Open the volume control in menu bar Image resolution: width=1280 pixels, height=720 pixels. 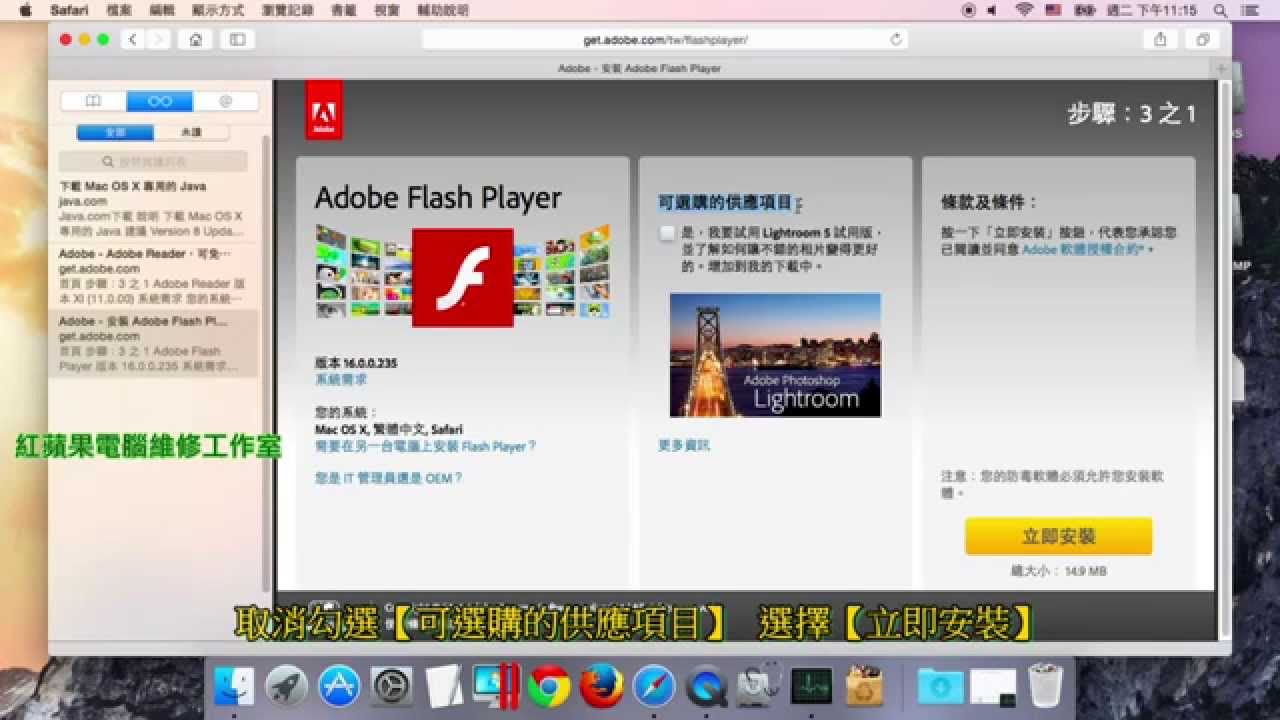click(x=992, y=10)
